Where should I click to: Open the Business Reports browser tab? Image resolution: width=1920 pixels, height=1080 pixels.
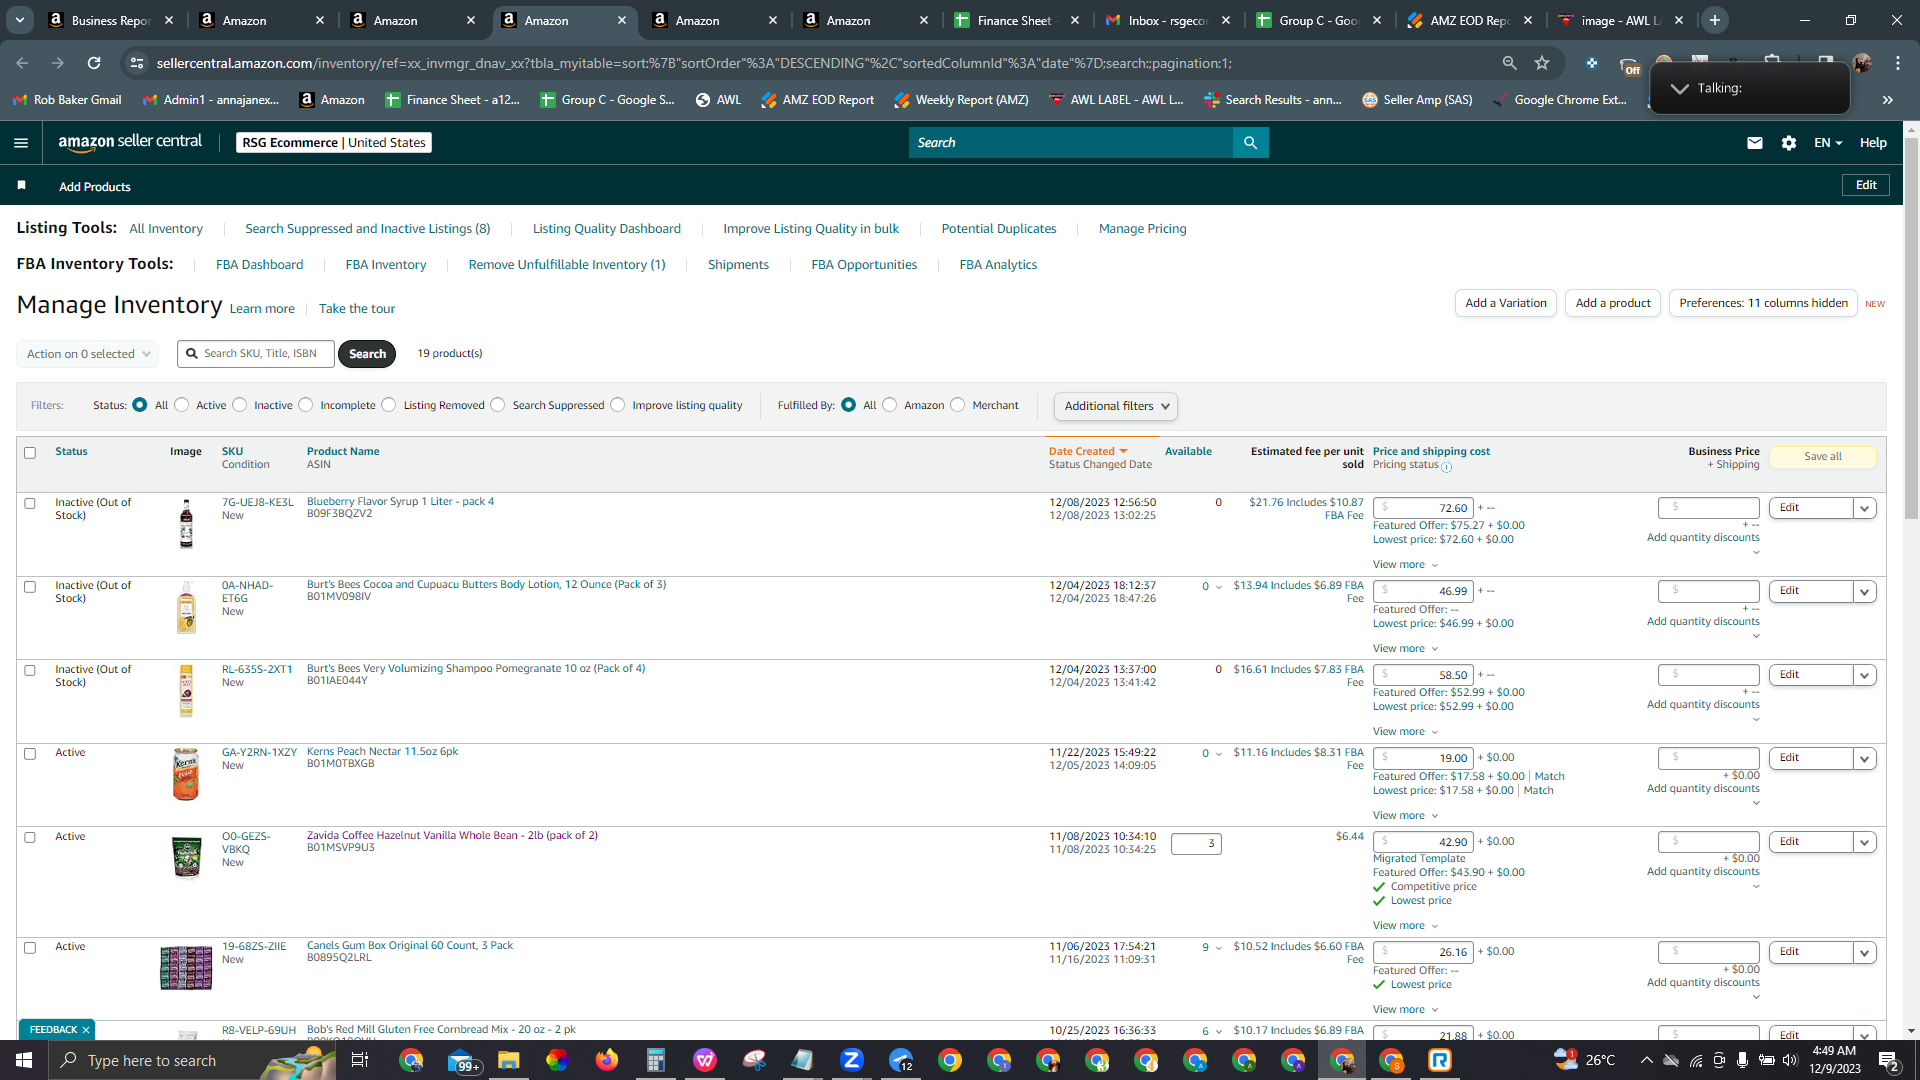click(110, 20)
